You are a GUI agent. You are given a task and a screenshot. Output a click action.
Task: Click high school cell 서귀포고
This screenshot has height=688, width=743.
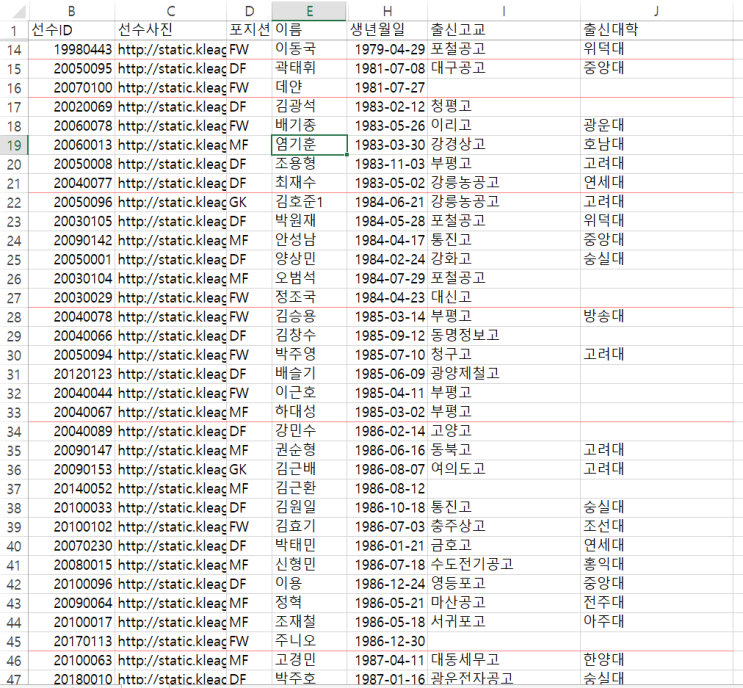tap(504, 622)
